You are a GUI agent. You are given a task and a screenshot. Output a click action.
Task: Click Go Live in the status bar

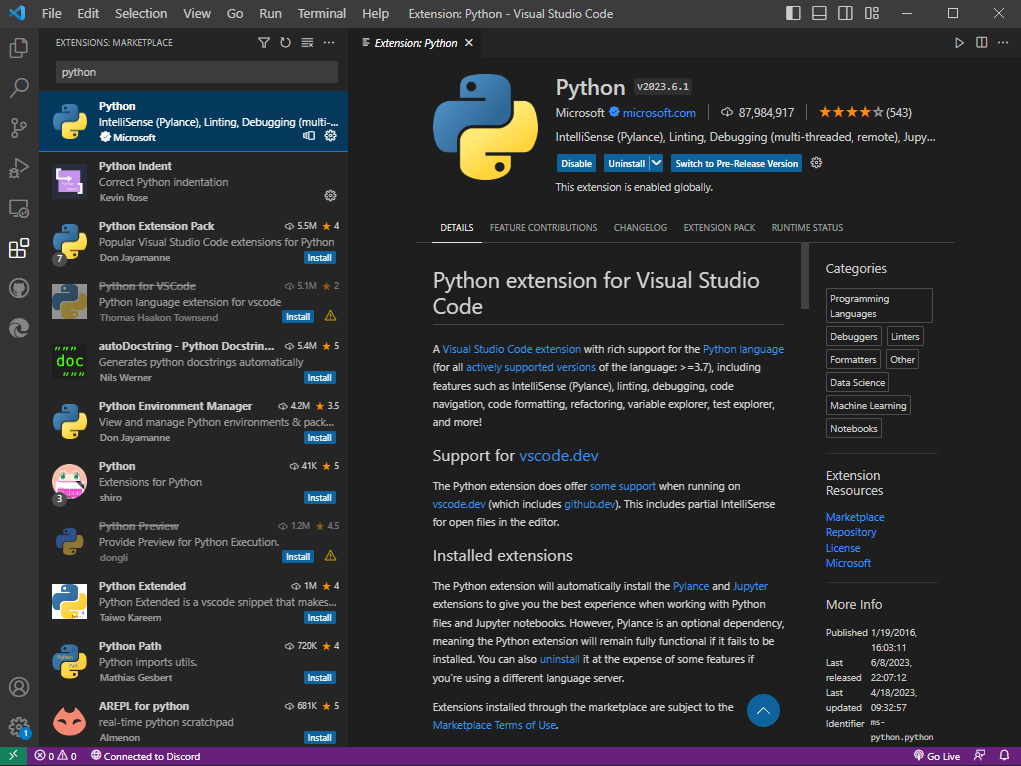tap(936, 756)
